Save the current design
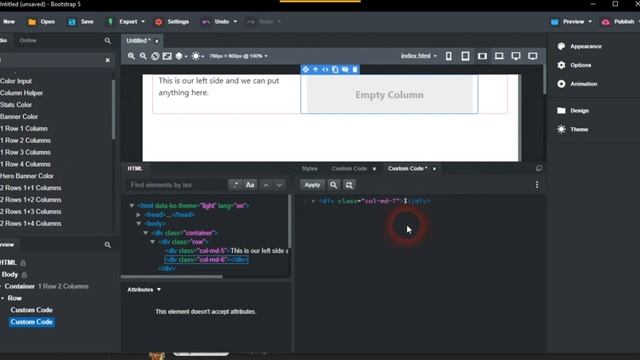 click(81, 22)
